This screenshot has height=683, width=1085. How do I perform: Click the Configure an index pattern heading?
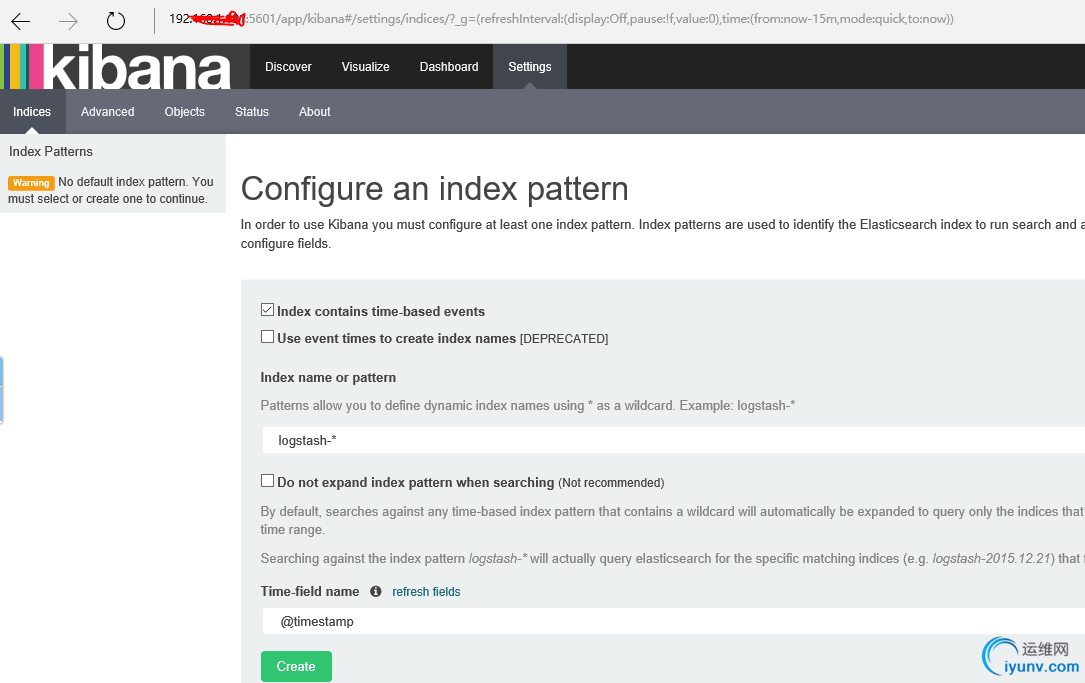pyautogui.click(x=435, y=189)
